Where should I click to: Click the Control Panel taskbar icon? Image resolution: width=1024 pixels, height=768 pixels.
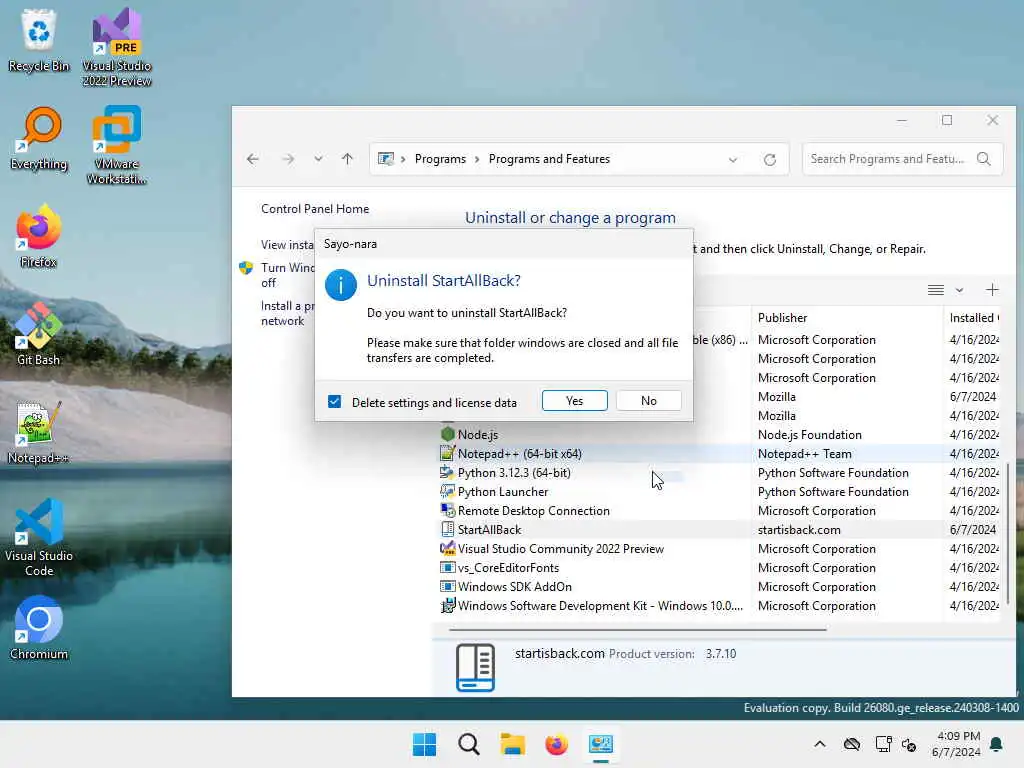pyautogui.click(x=601, y=744)
